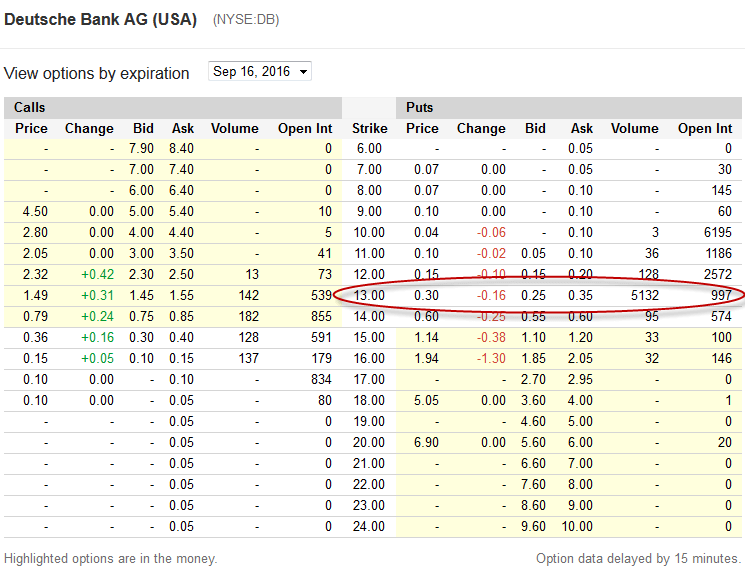Select put change -0.16
Viewport: 745px width, 572px height.
tap(491, 296)
